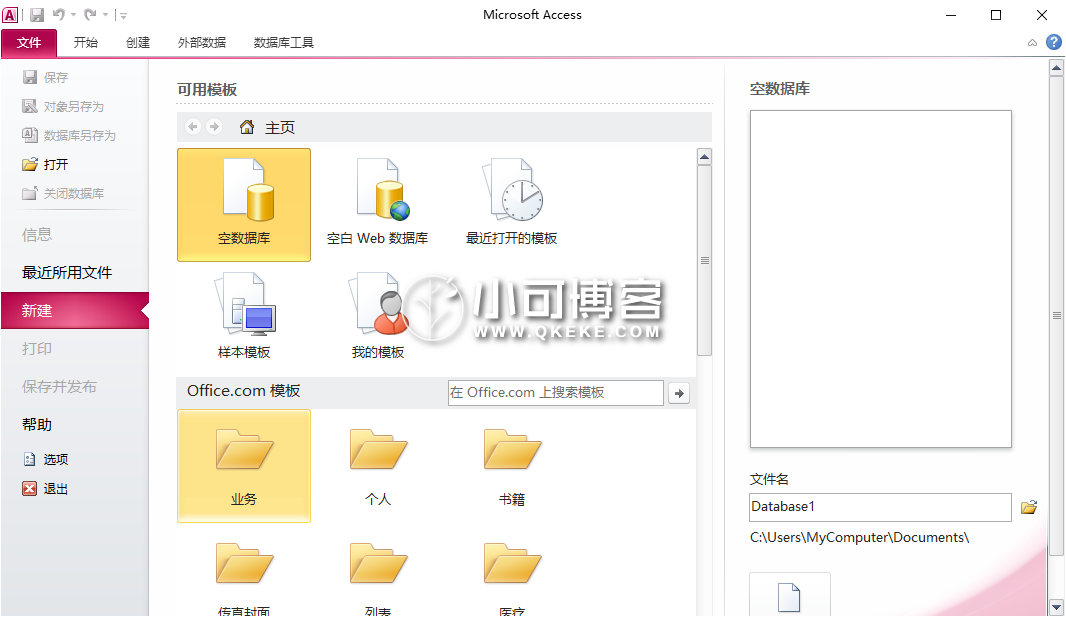
Task: Click the 可用模板 heading text
Action: click(x=207, y=90)
